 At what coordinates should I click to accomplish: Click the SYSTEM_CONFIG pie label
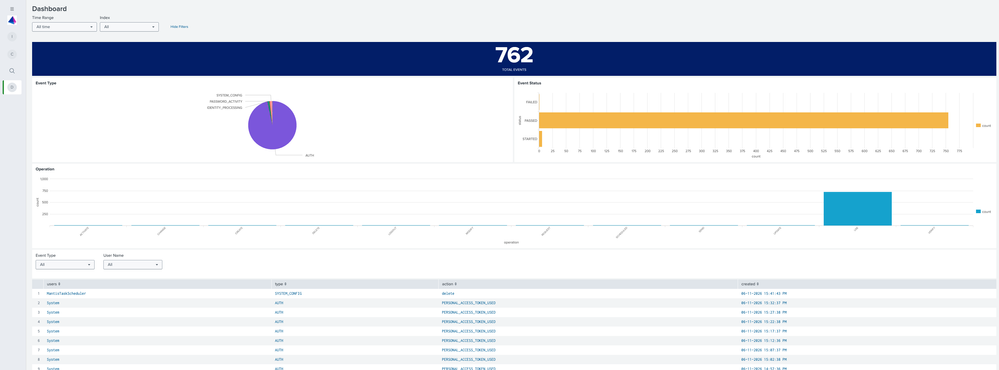point(229,95)
